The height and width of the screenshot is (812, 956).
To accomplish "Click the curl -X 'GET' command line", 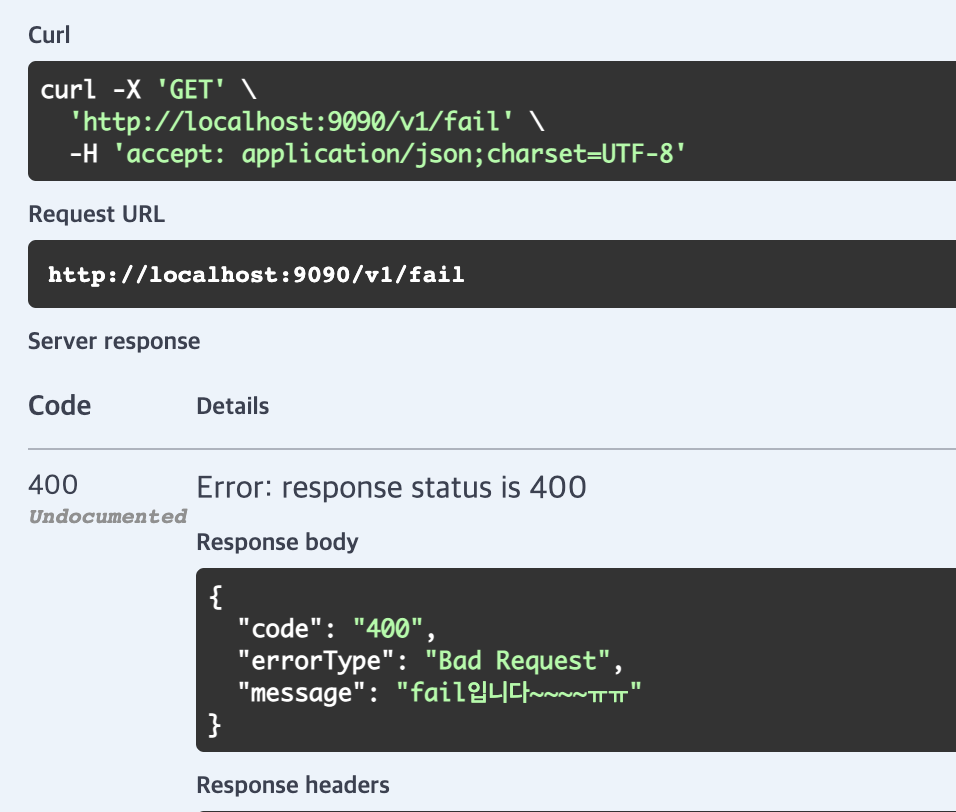I will click(x=149, y=90).
